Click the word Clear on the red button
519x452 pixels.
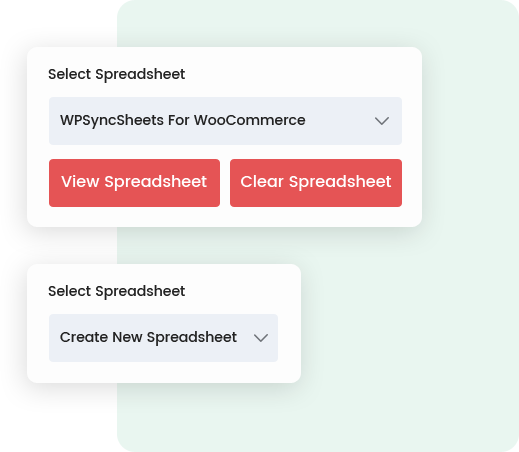click(x=262, y=182)
